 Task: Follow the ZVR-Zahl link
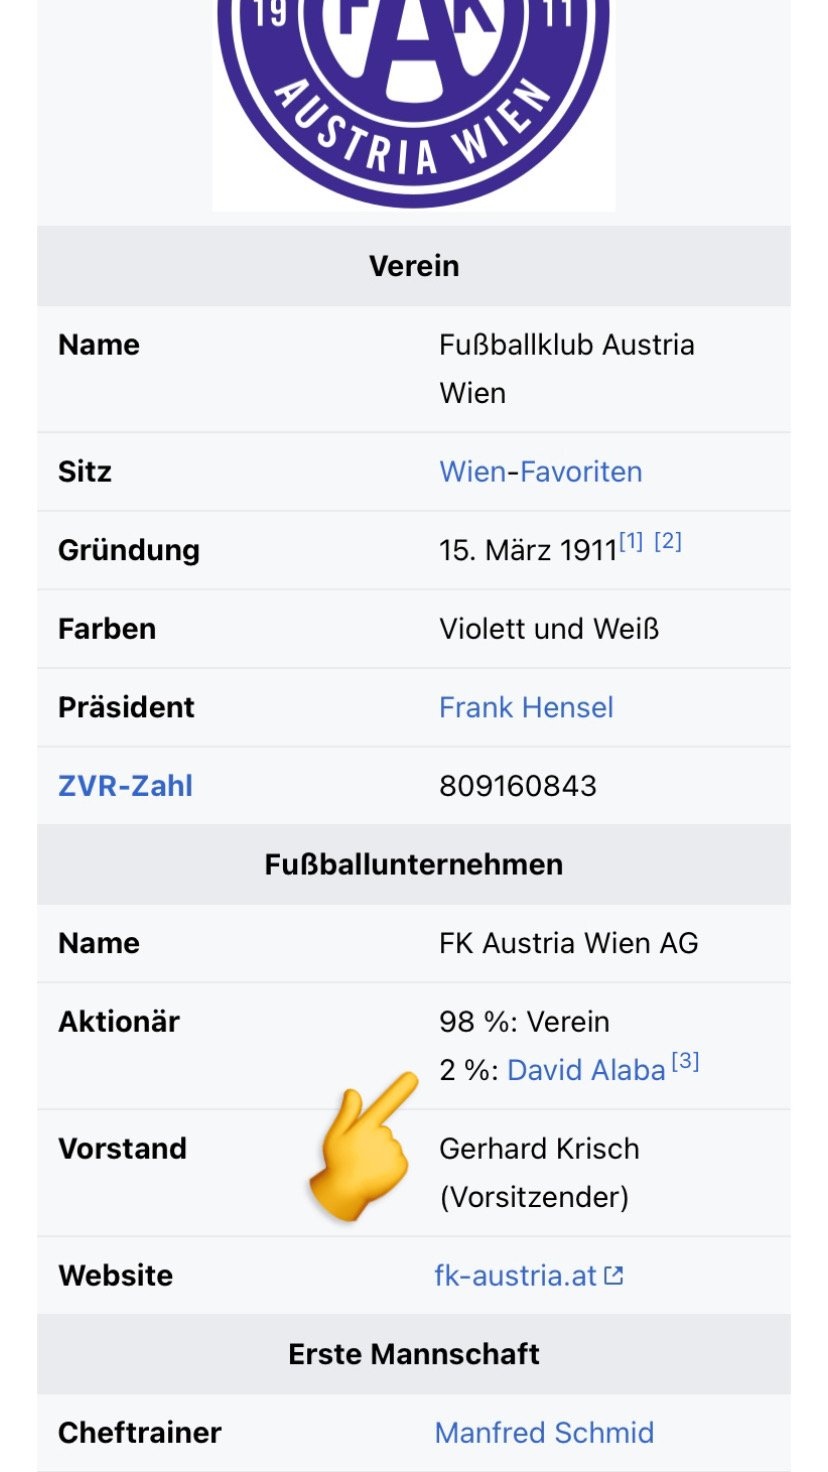coord(125,786)
